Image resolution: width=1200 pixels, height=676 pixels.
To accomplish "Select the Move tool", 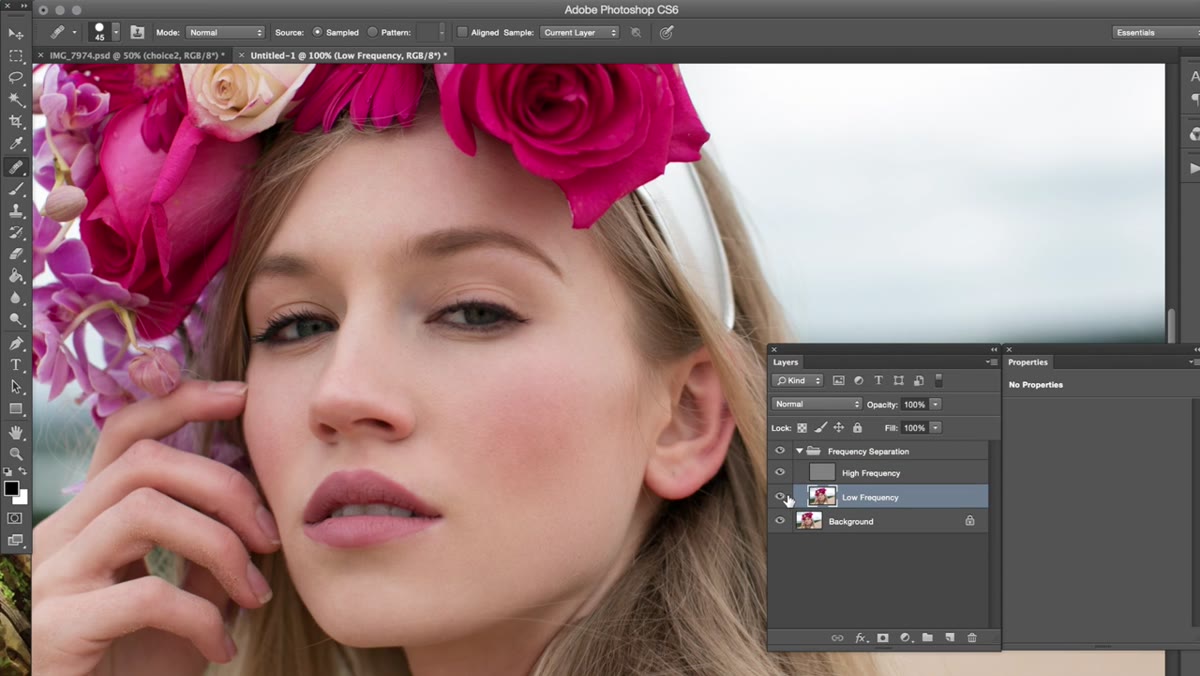I will pyautogui.click(x=16, y=34).
